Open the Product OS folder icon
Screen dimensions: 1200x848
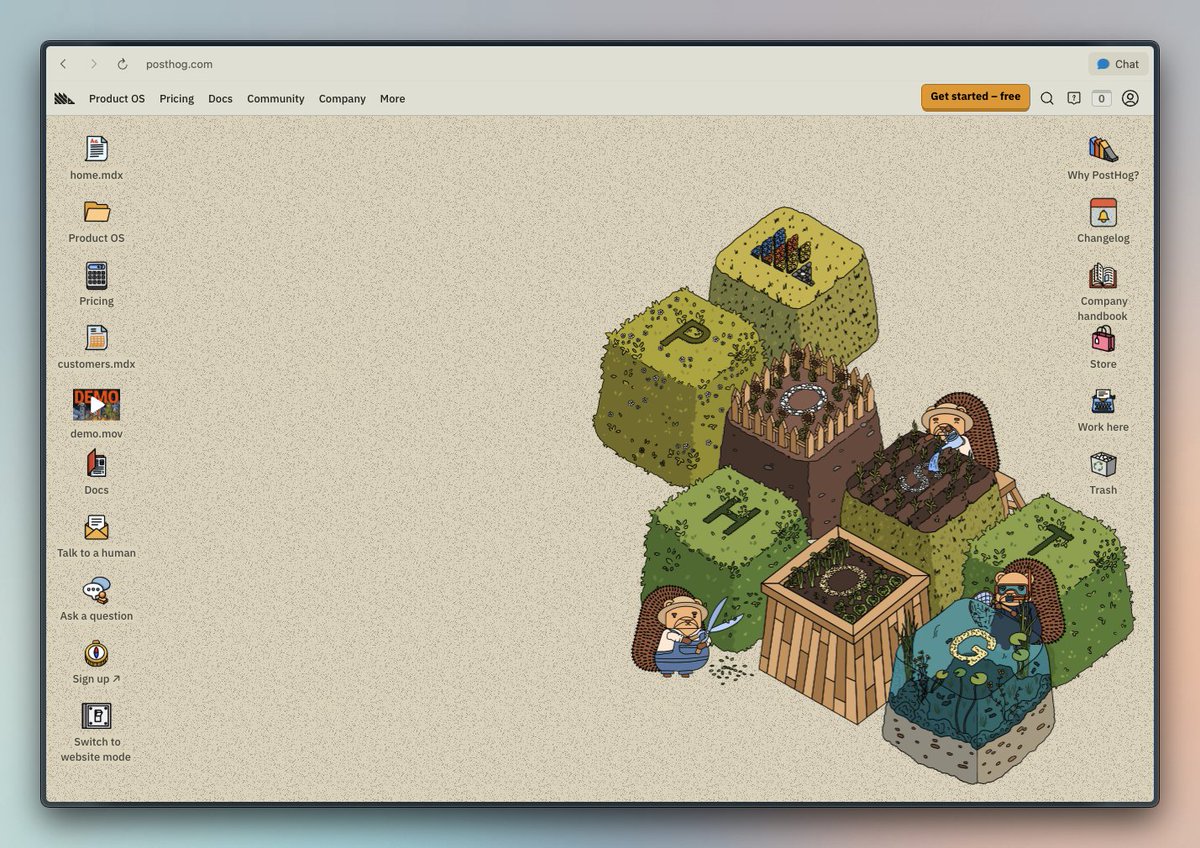pyautogui.click(x=97, y=211)
